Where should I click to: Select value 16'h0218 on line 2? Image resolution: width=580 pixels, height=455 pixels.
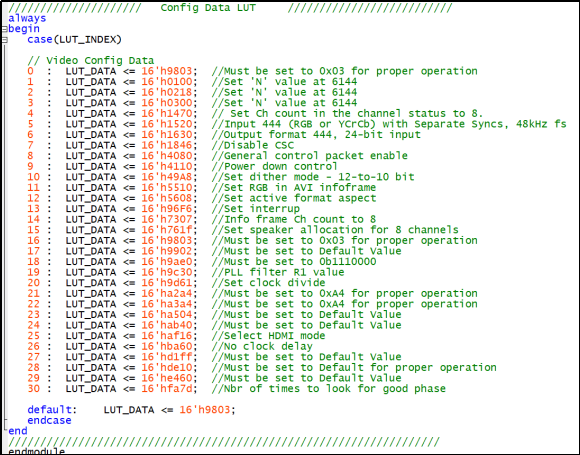pos(167,92)
